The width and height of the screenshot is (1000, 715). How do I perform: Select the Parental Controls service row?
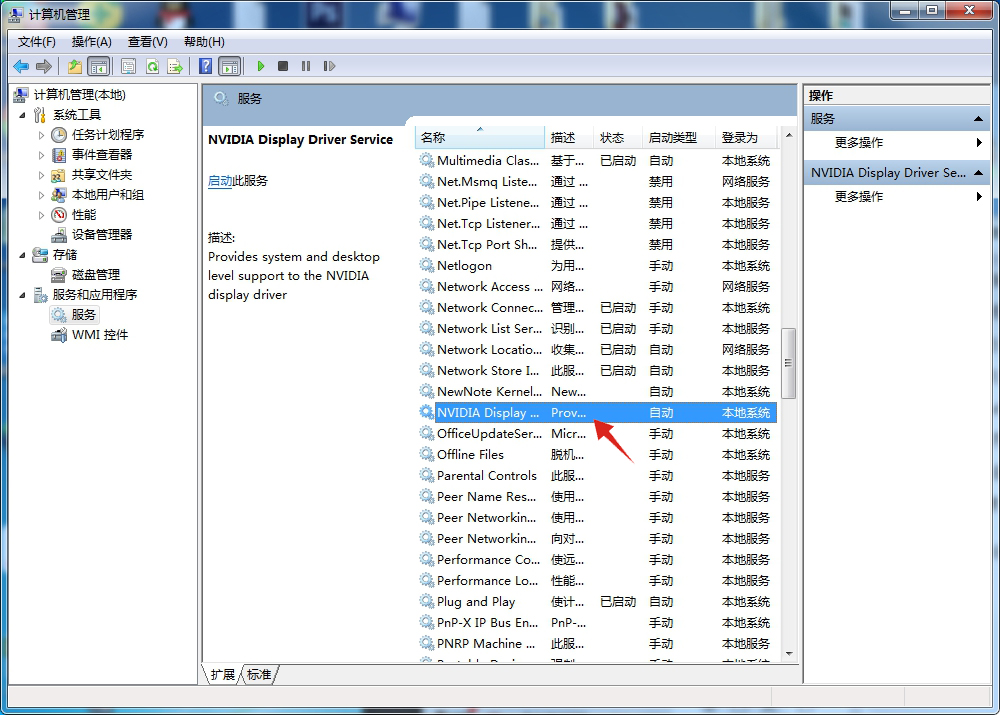[597, 476]
